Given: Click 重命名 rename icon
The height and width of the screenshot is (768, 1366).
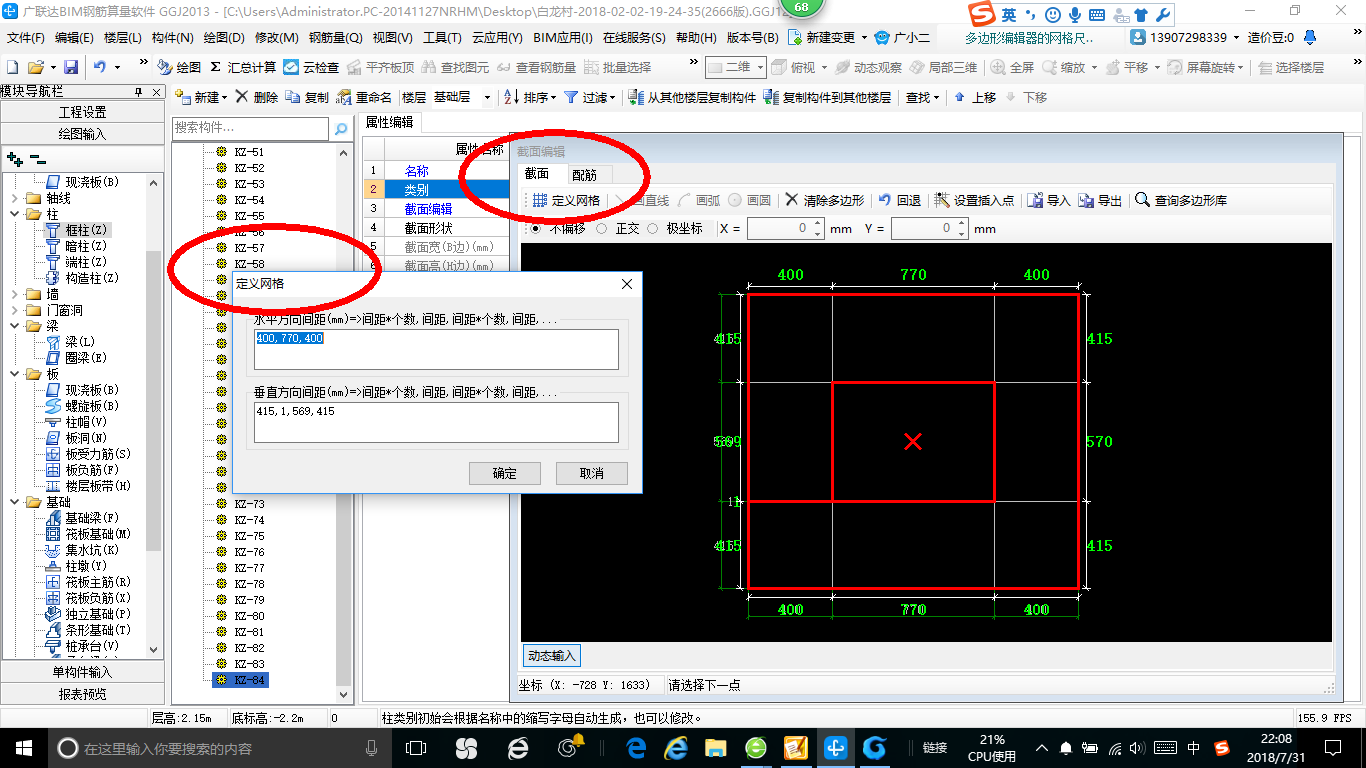Looking at the screenshot, I should pos(345,97).
